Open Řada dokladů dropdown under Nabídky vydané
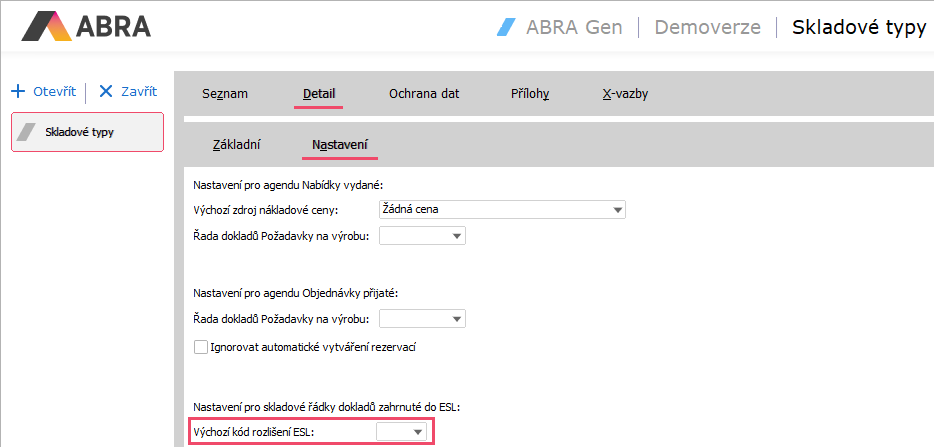The width and height of the screenshot is (934, 447). pyautogui.click(x=456, y=237)
